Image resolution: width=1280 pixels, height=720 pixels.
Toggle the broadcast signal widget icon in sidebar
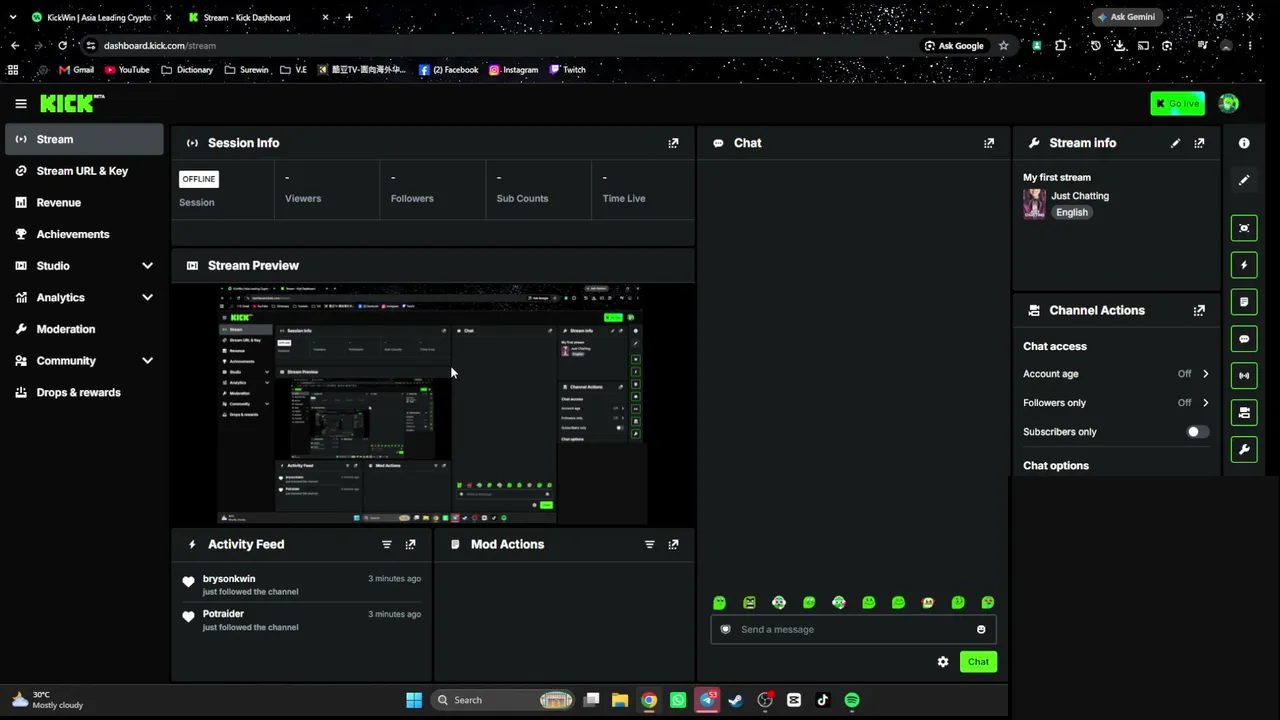pyautogui.click(x=1244, y=376)
